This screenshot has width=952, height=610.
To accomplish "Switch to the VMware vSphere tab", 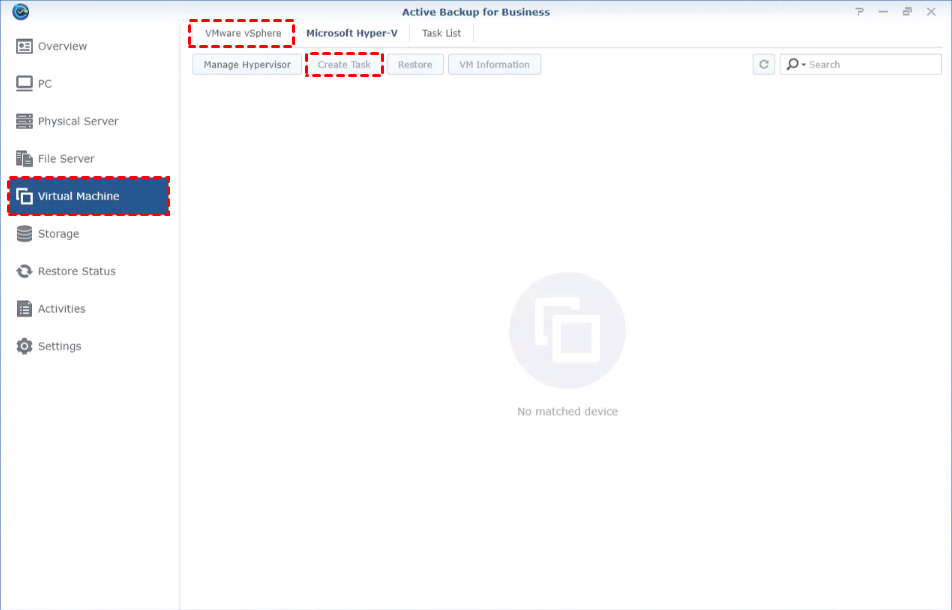I will [243, 33].
